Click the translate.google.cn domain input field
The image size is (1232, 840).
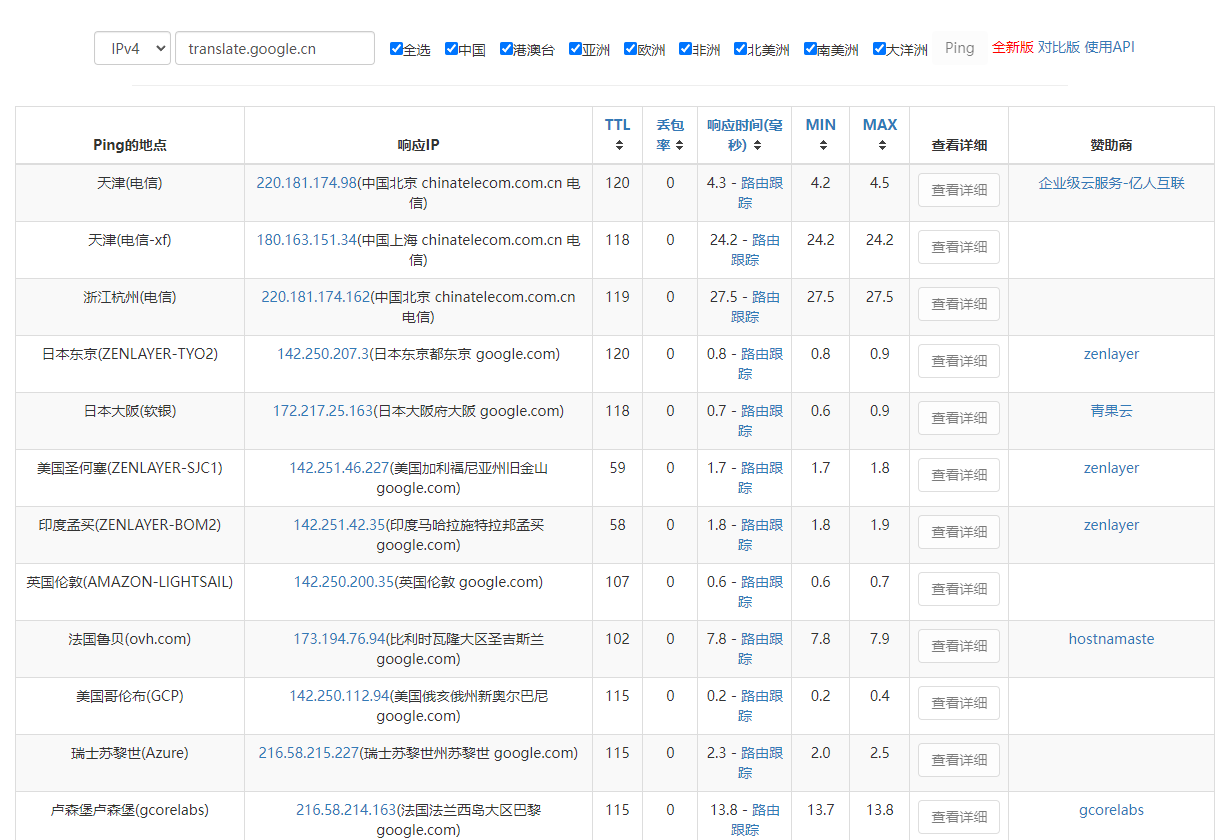pos(275,48)
